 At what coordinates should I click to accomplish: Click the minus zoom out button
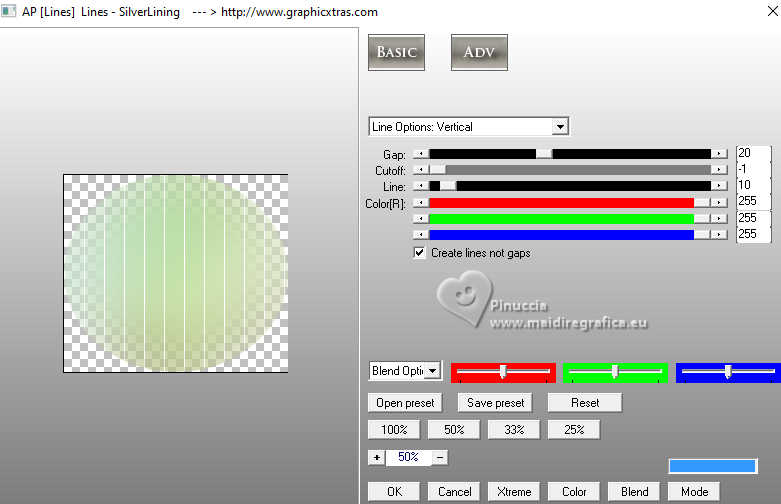(440, 457)
